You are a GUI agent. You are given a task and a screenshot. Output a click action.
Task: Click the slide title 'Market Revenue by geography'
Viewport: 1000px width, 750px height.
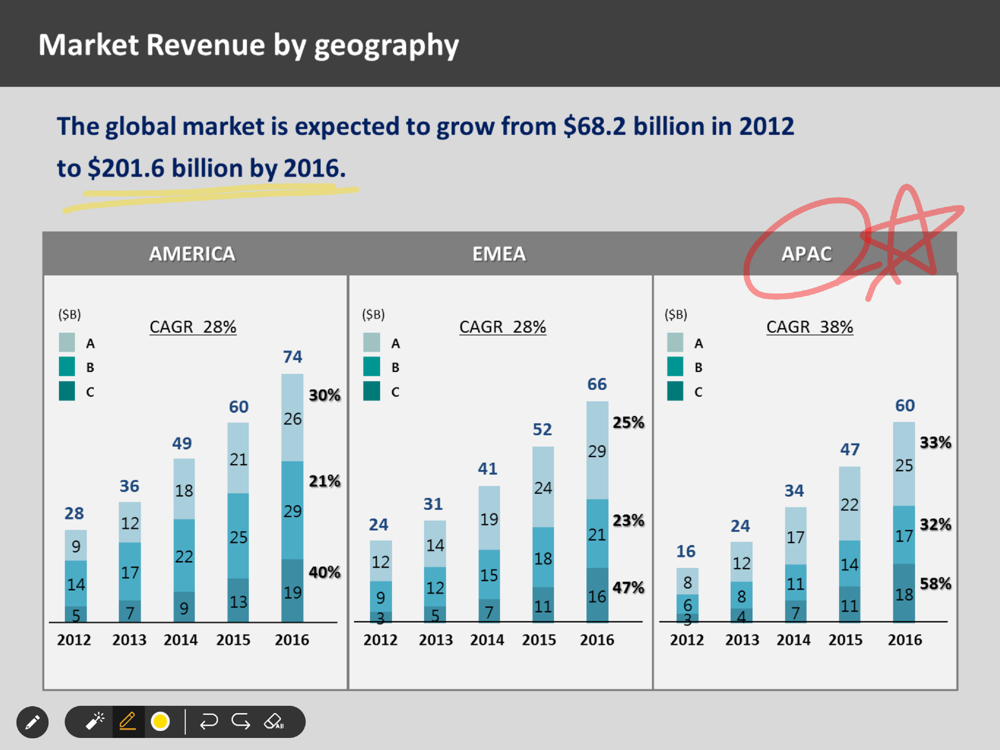[248, 45]
